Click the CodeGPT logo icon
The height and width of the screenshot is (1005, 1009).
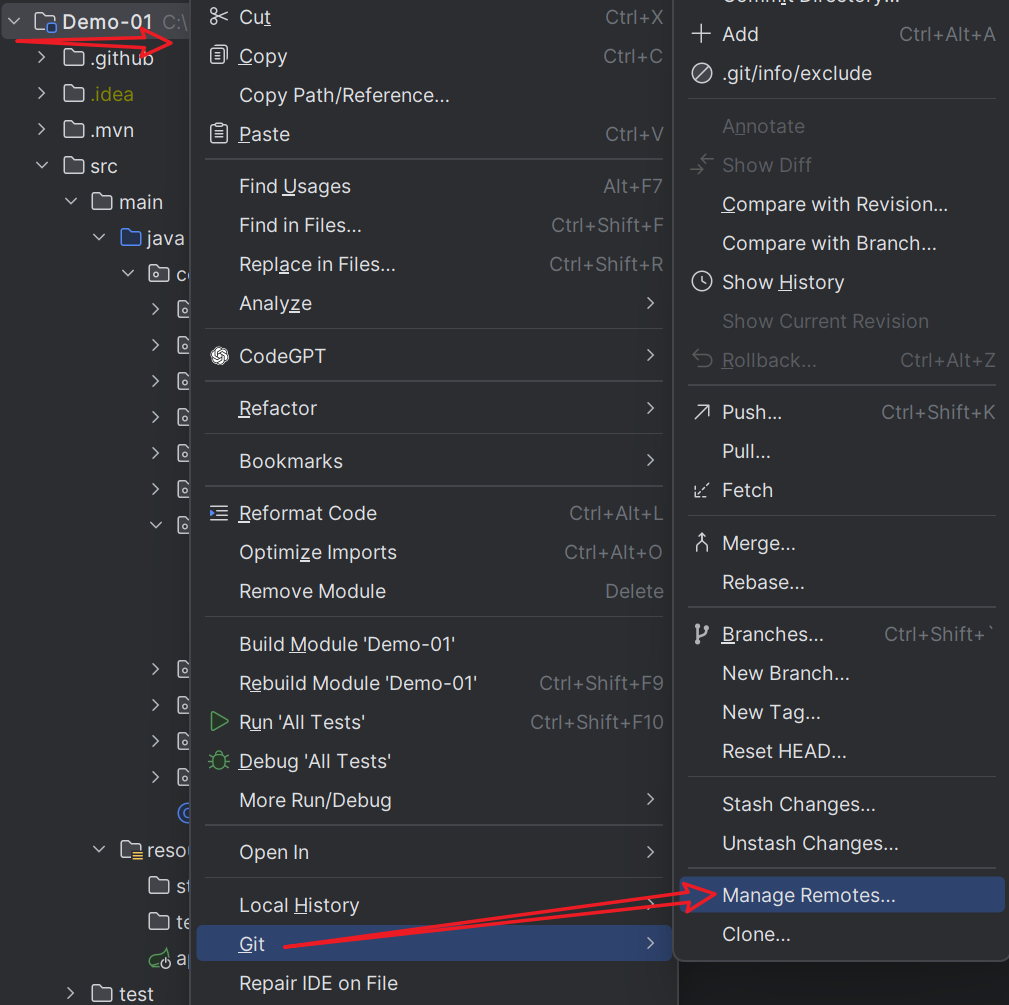219,356
